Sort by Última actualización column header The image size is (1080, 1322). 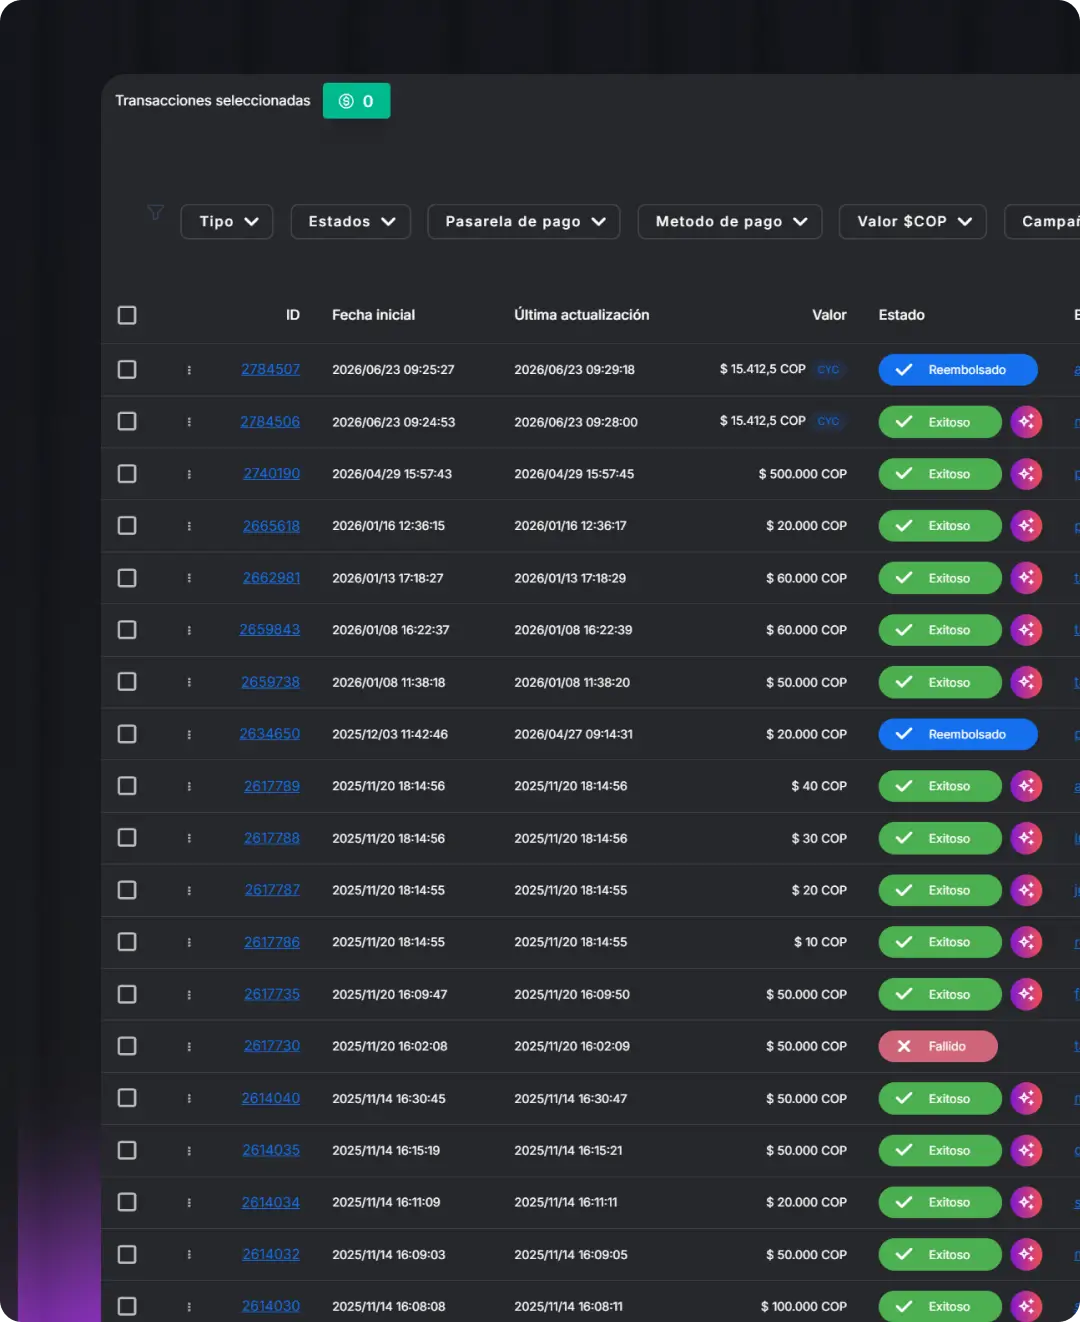pos(582,315)
